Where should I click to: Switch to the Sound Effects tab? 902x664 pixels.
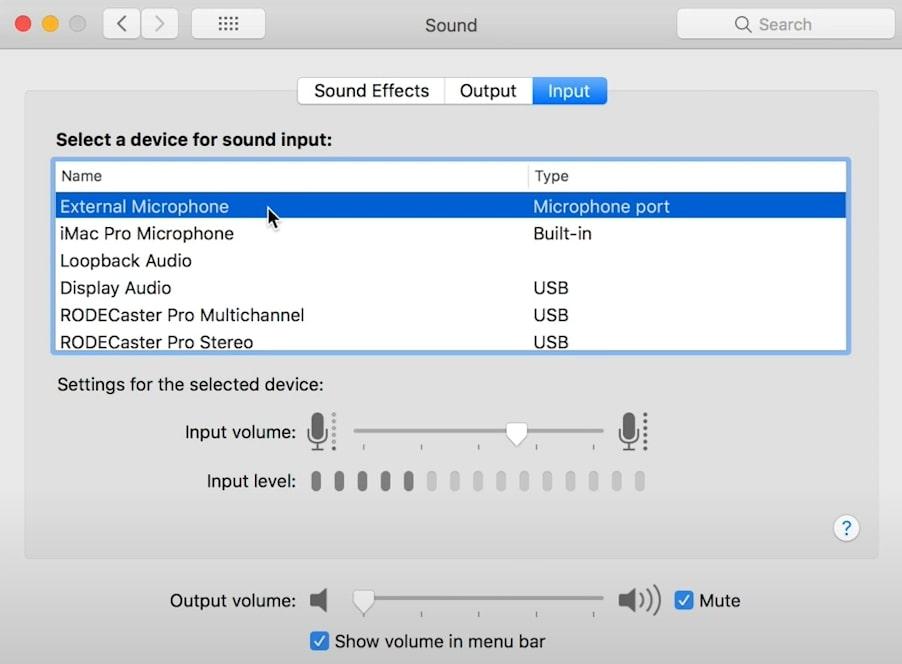tap(371, 91)
